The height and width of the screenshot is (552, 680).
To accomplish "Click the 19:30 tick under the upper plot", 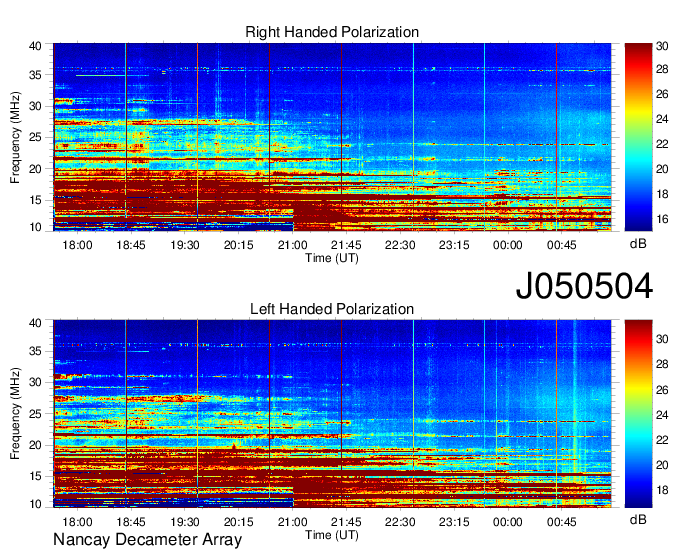I will pos(185,245).
